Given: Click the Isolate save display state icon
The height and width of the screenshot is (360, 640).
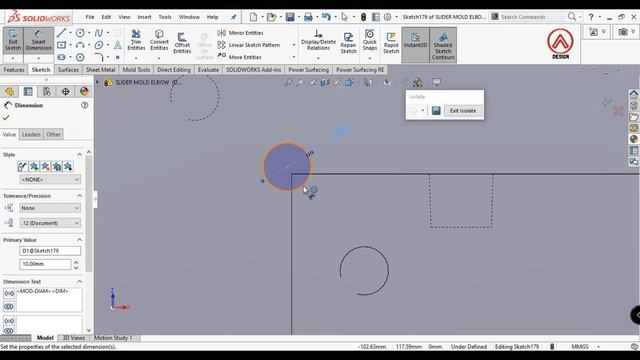Looking at the screenshot, I should tap(436, 111).
